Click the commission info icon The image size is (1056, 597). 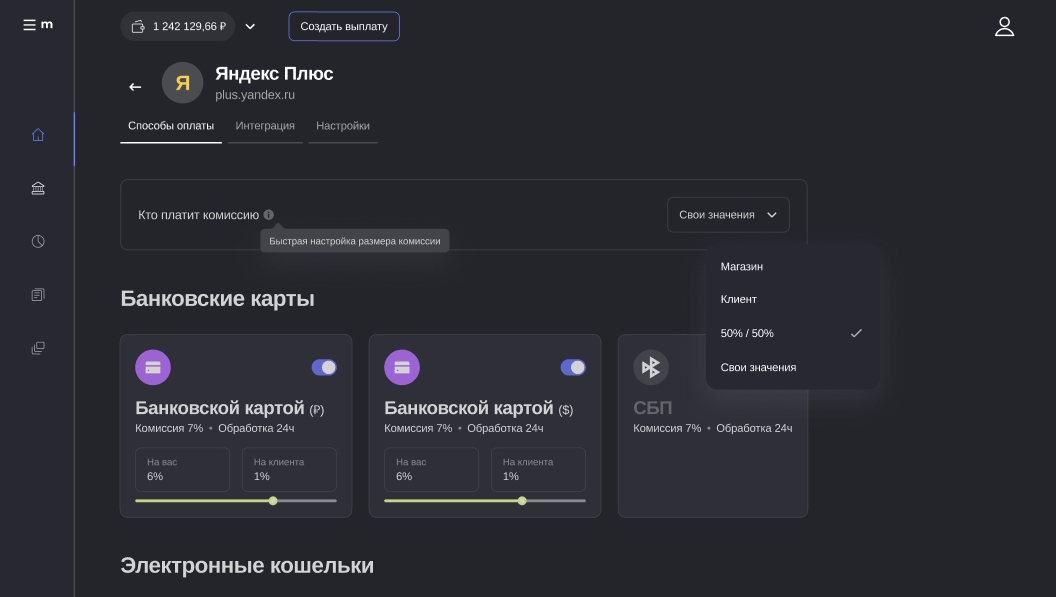269,215
